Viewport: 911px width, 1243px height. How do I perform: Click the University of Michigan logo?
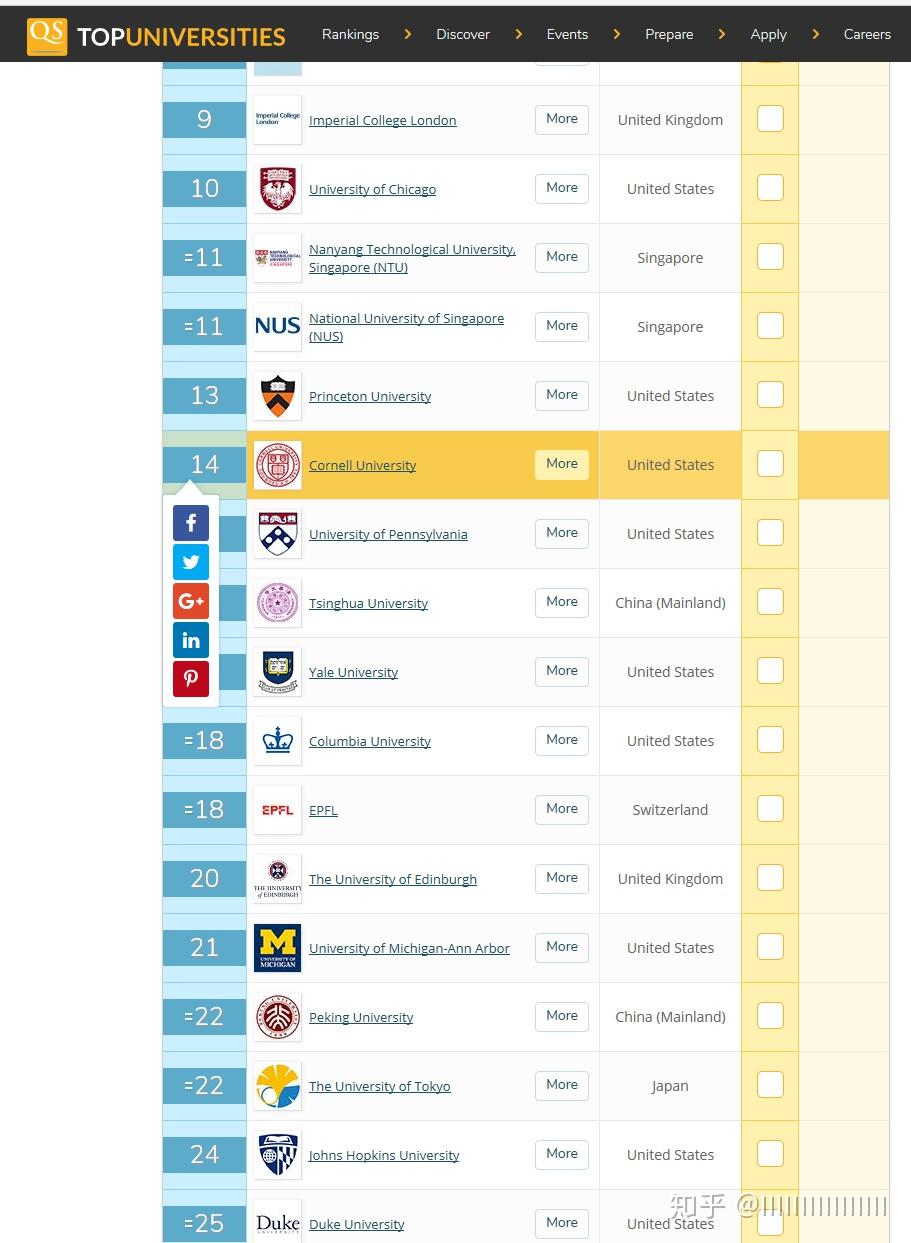277,947
